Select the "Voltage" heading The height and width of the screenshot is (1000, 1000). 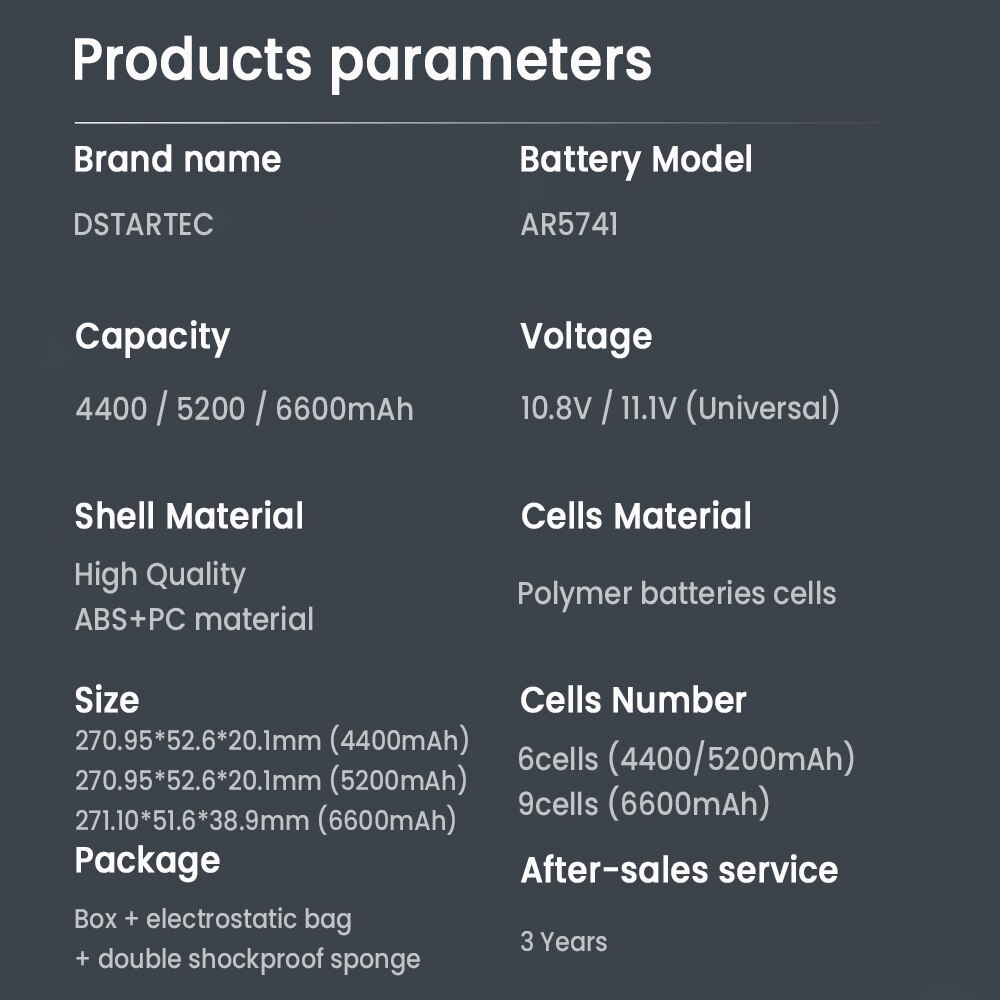(586, 336)
